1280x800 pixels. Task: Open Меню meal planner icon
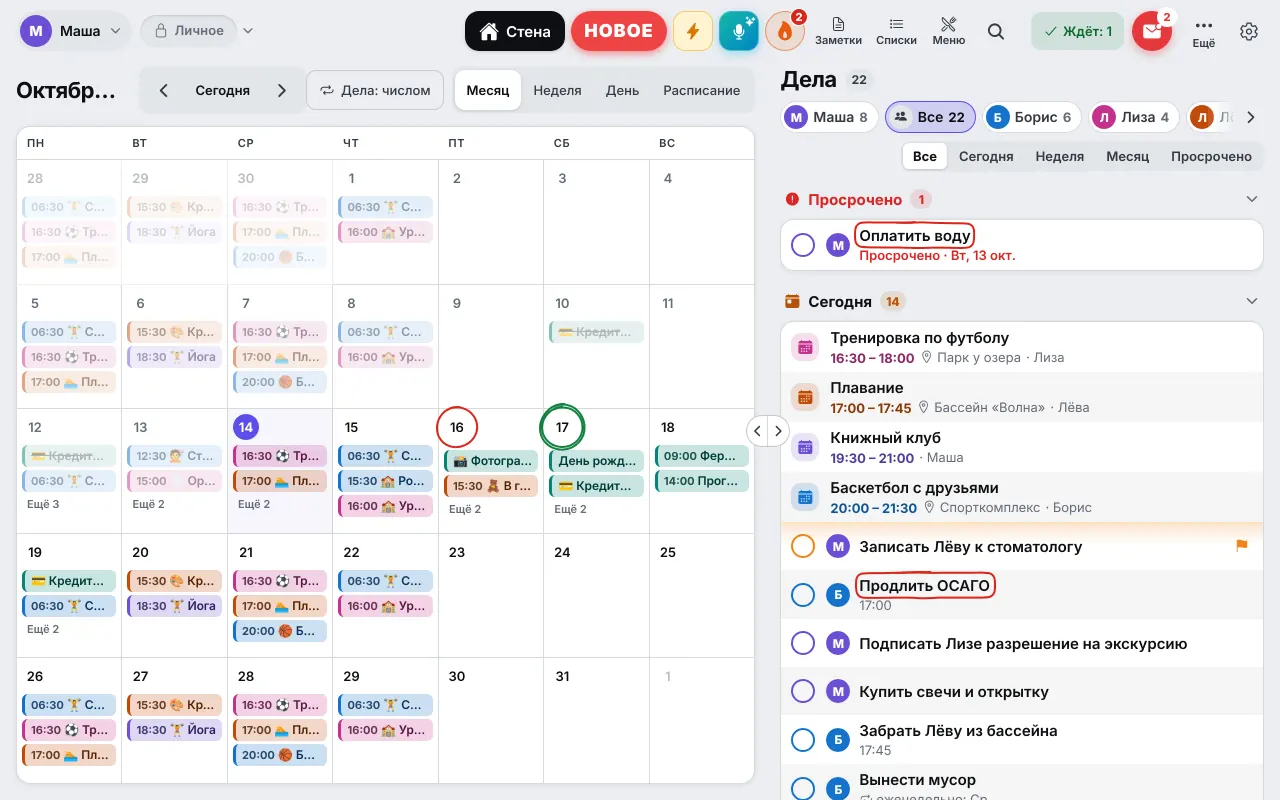pyautogui.click(x=948, y=31)
